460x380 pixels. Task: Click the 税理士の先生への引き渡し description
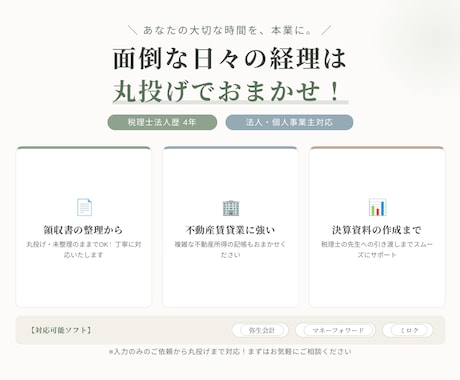click(377, 249)
